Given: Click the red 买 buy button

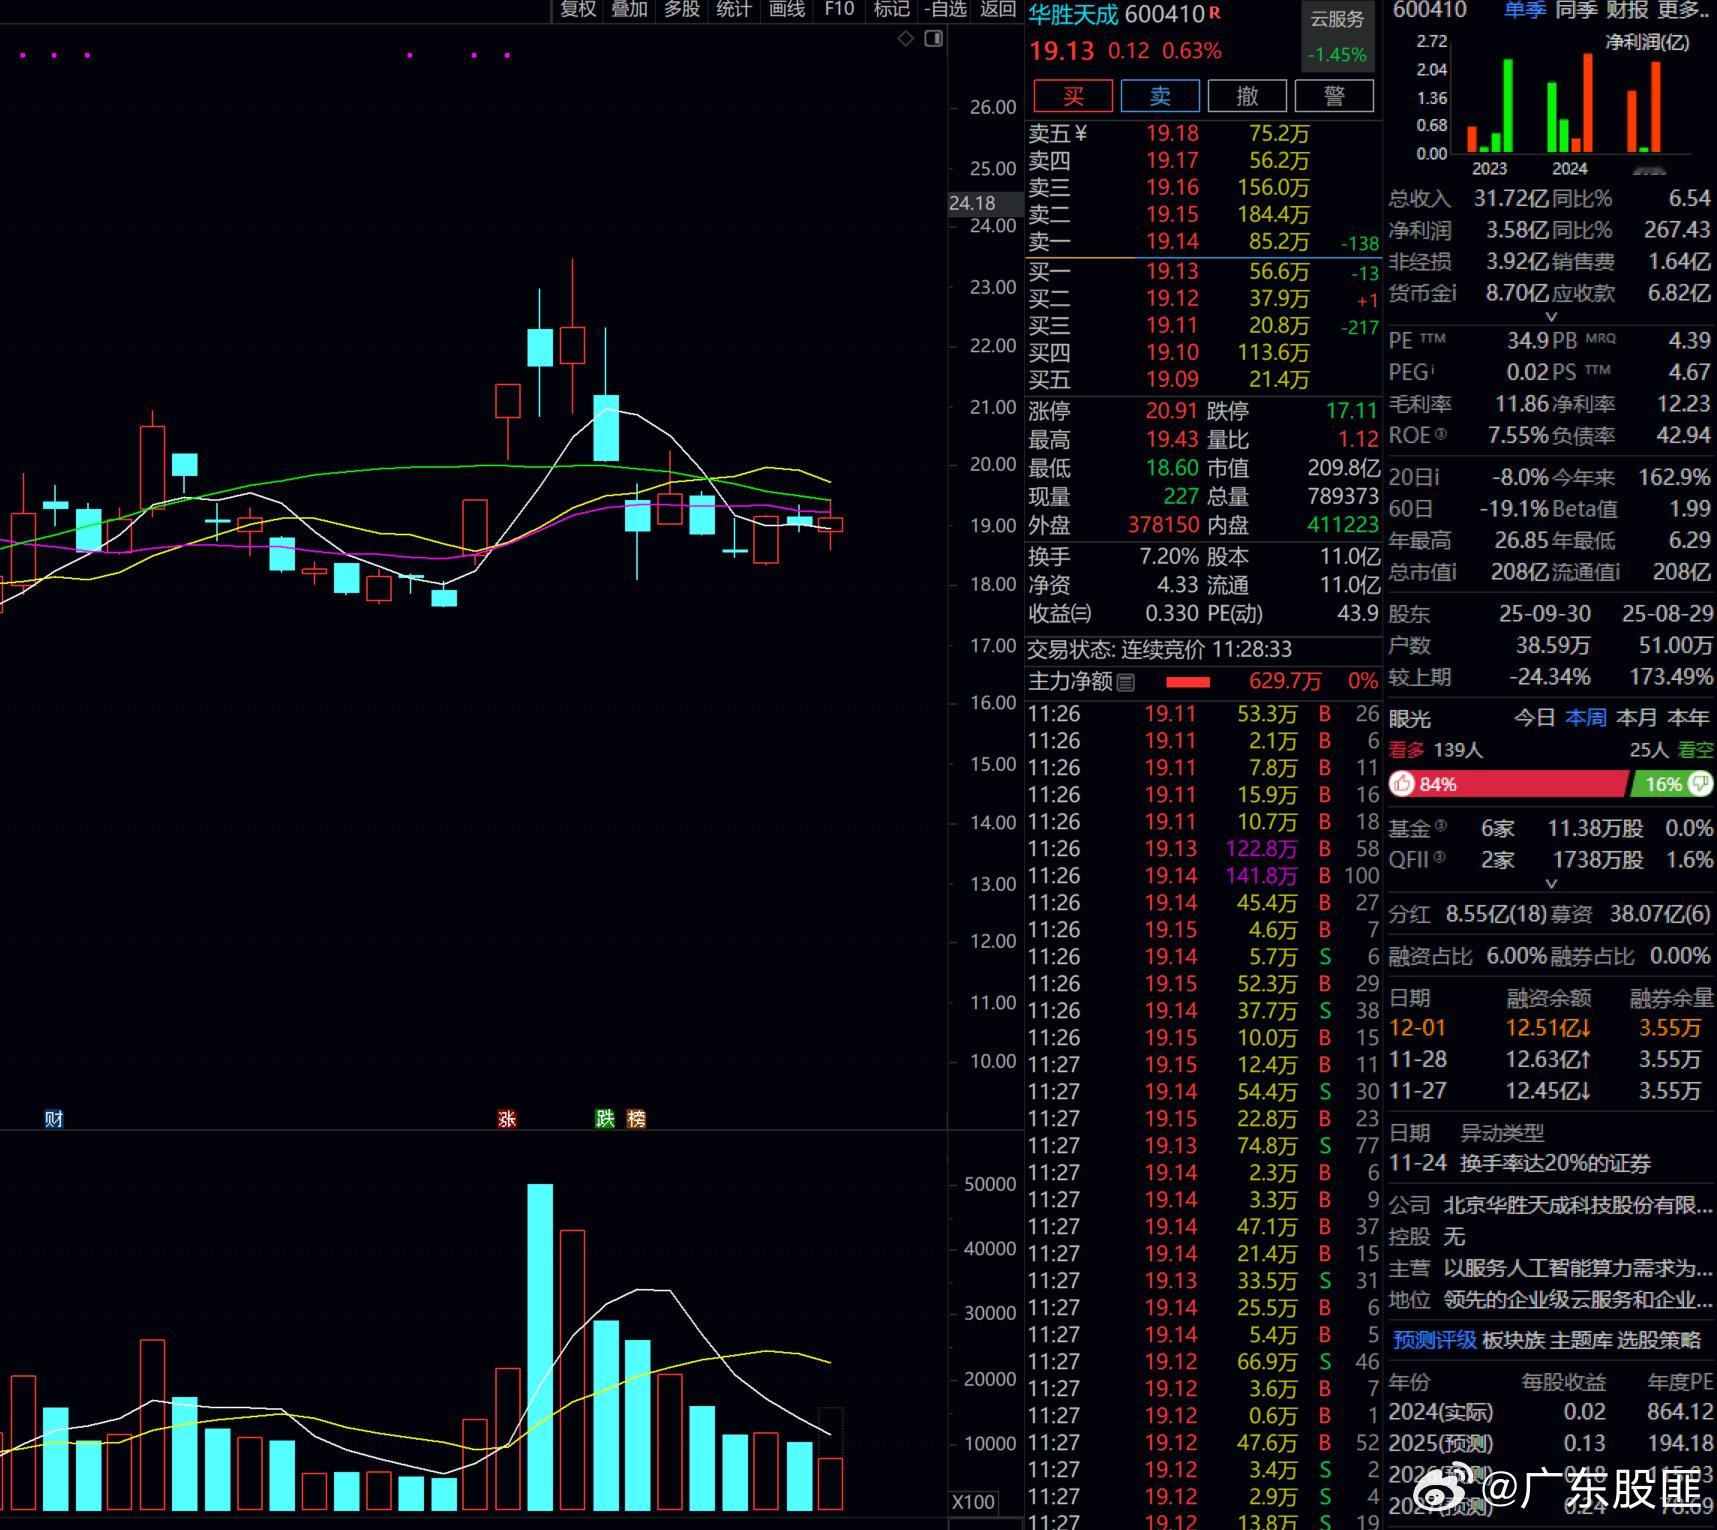Looking at the screenshot, I should click(x=1073, y=96).
